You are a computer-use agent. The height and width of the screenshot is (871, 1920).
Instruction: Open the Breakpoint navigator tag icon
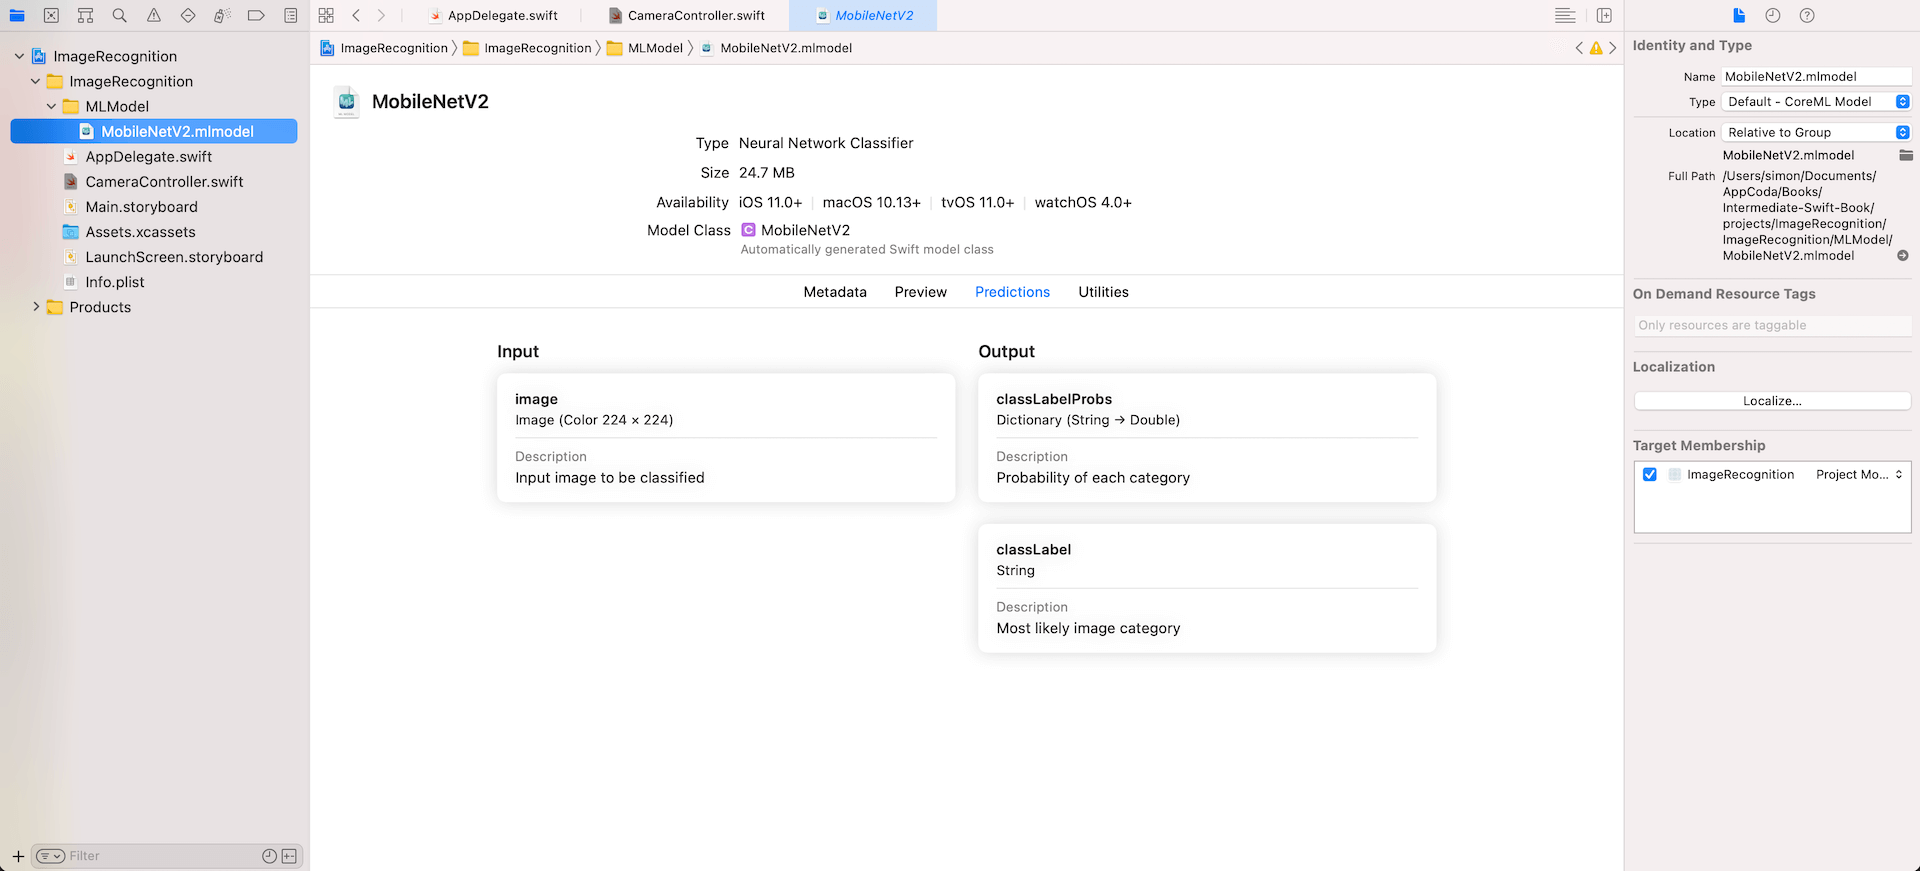click(256, 15)
